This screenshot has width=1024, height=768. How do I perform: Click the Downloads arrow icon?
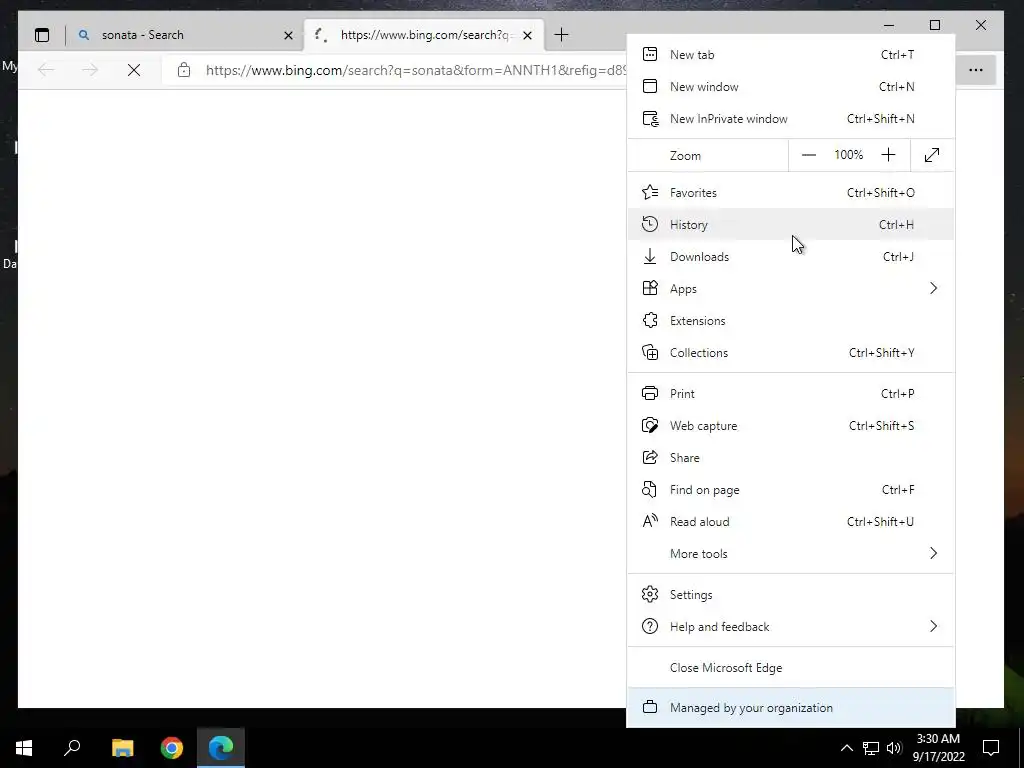coord(650,256)
